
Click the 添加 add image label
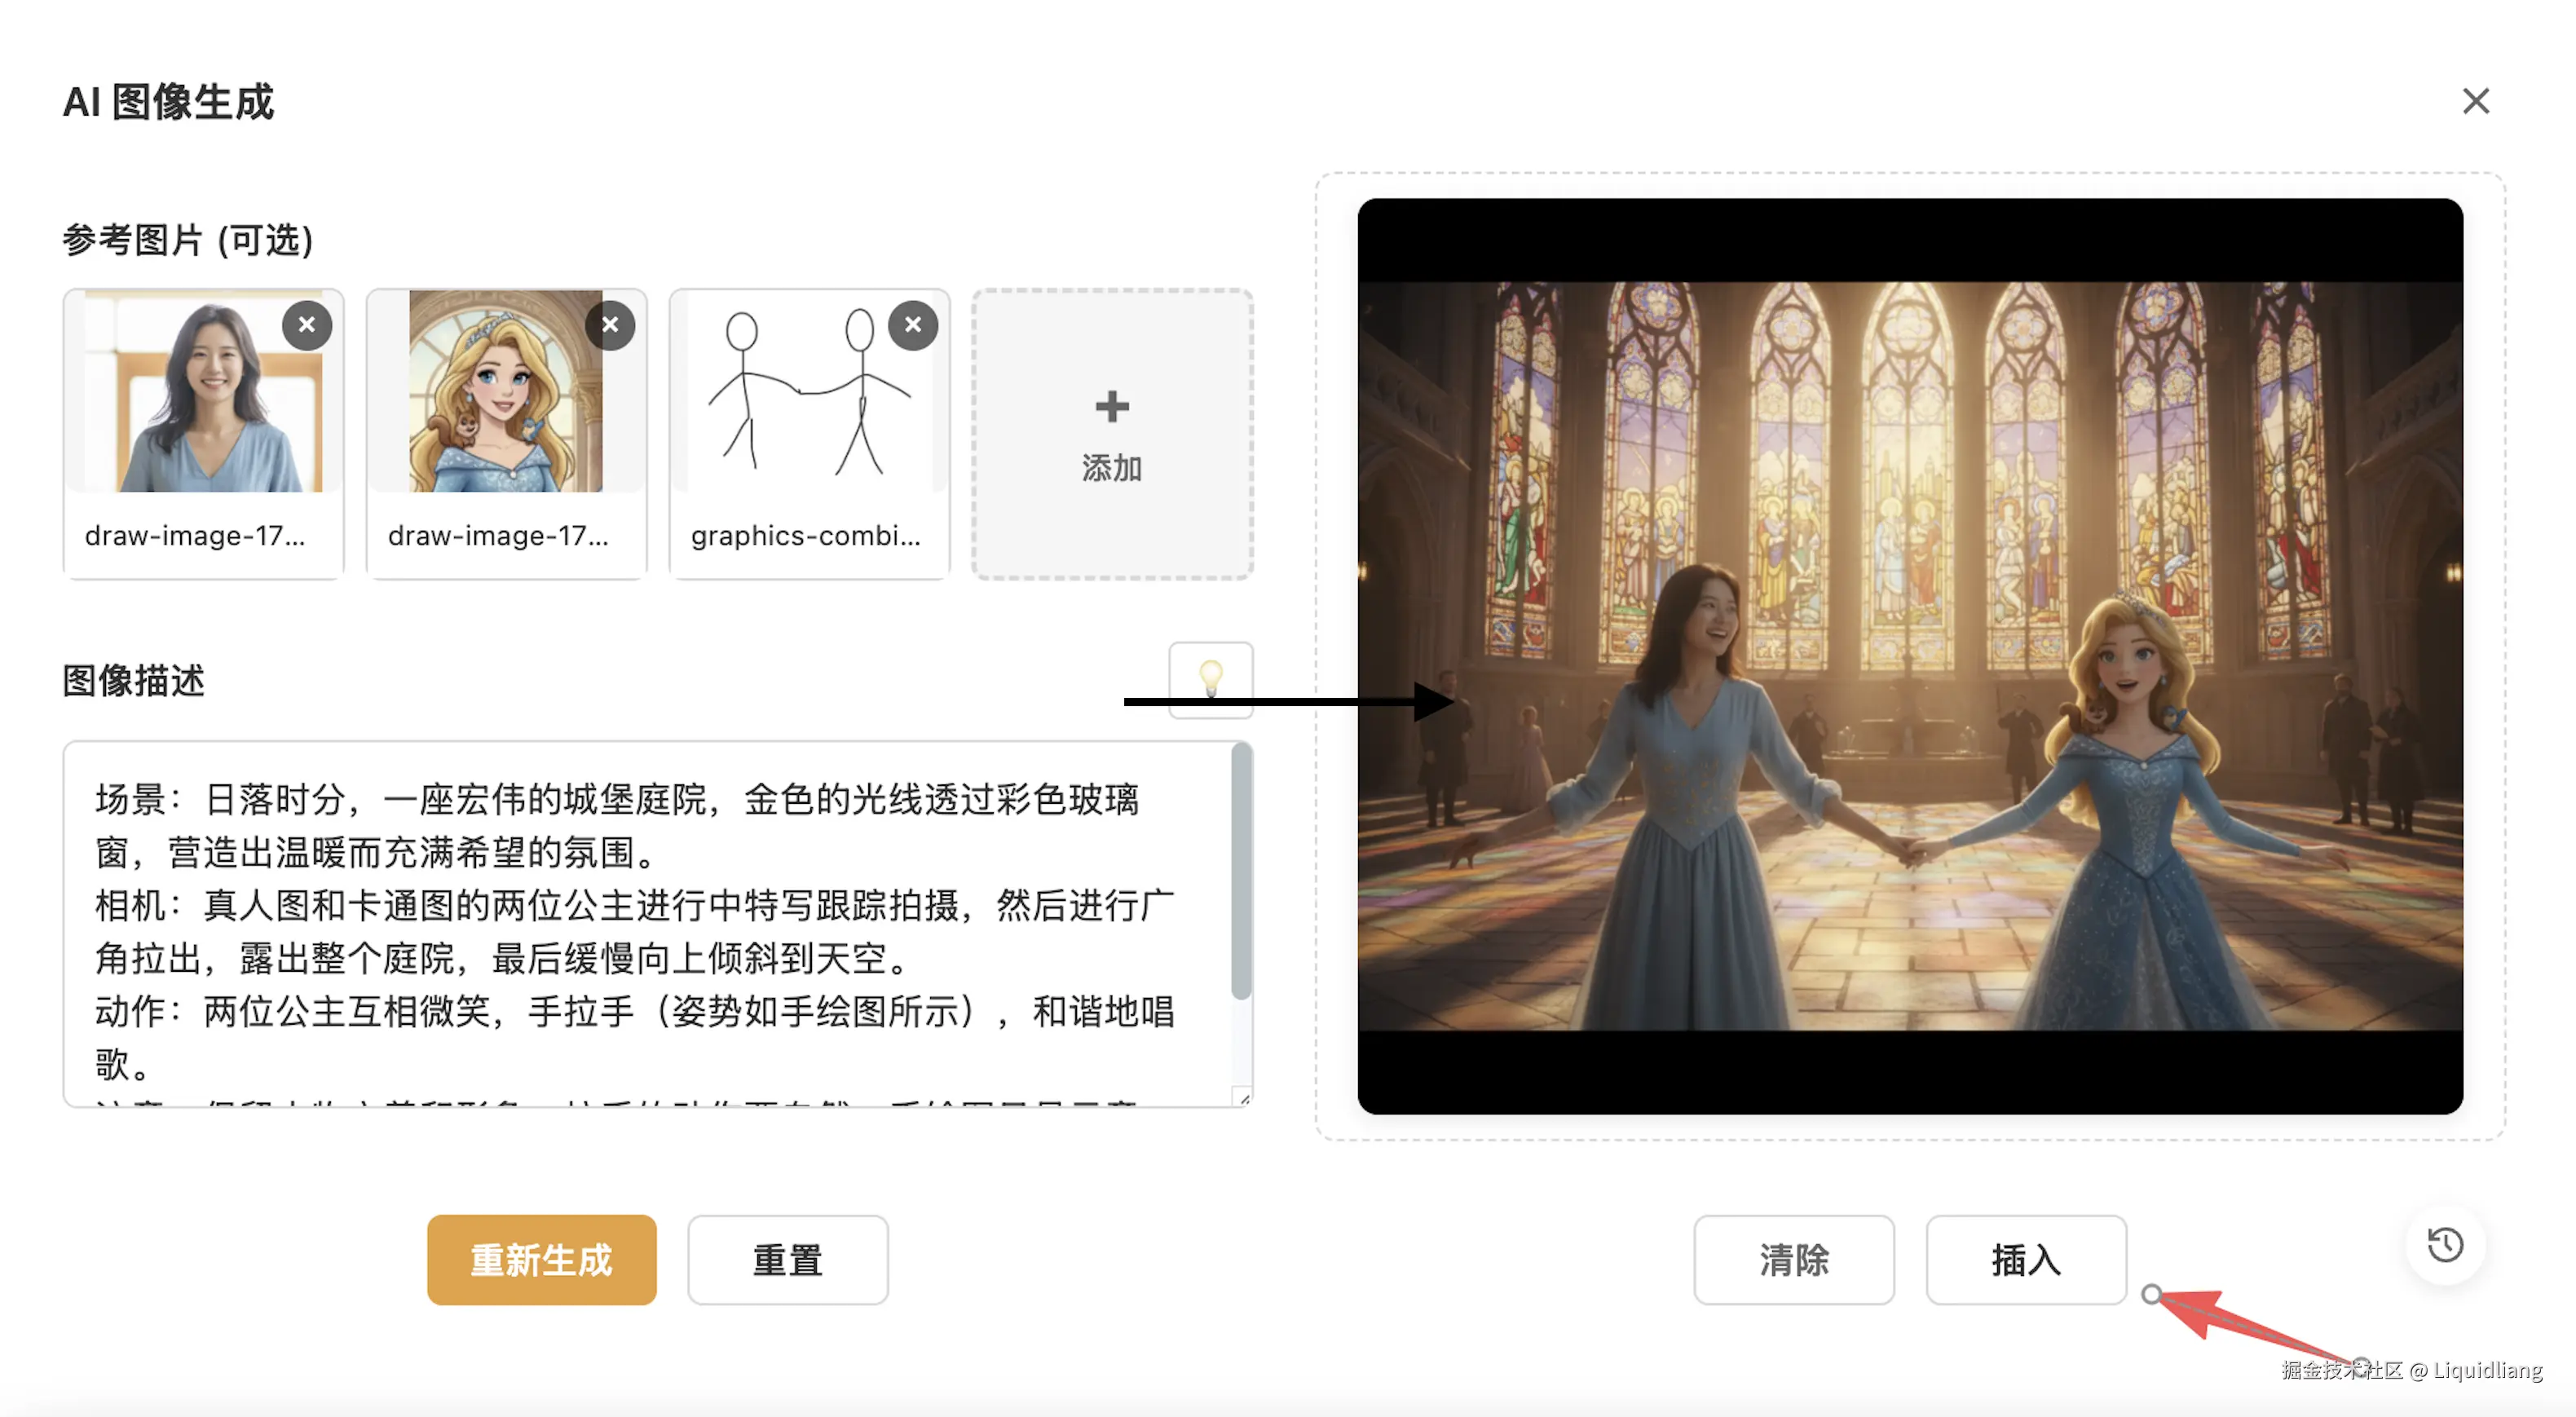[1111, 468]
